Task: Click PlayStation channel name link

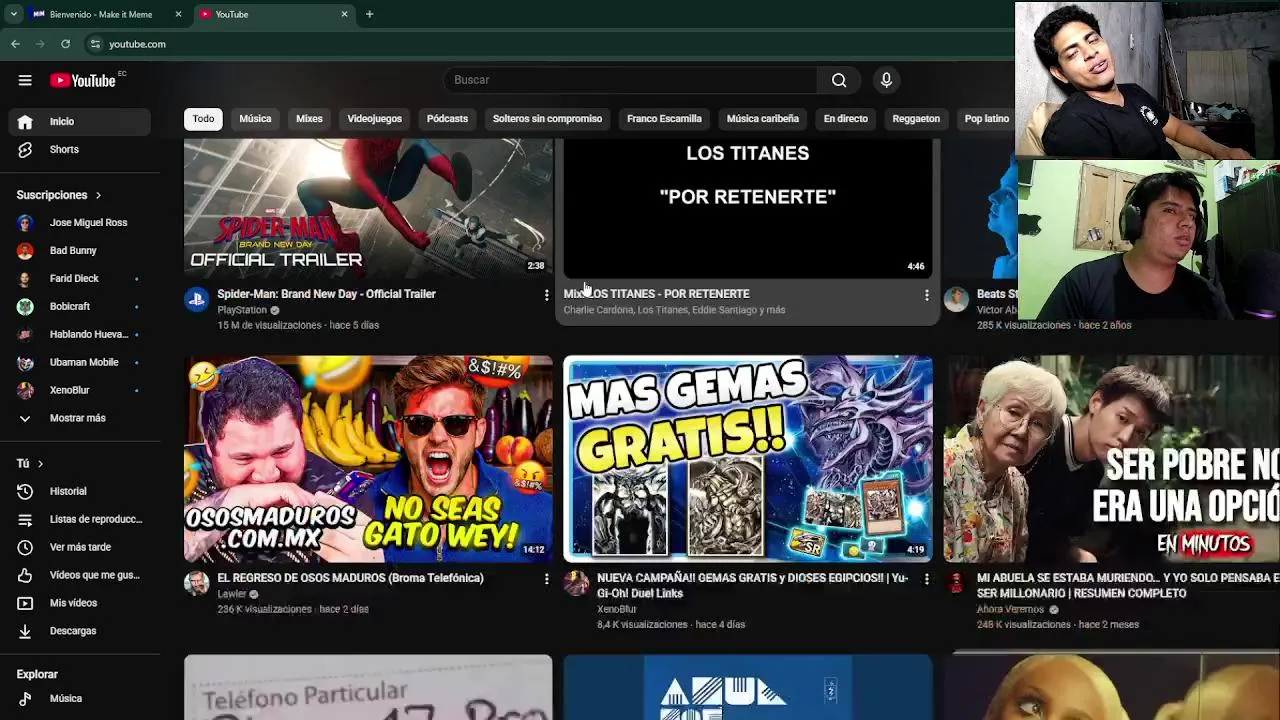Action: point(242,310)
